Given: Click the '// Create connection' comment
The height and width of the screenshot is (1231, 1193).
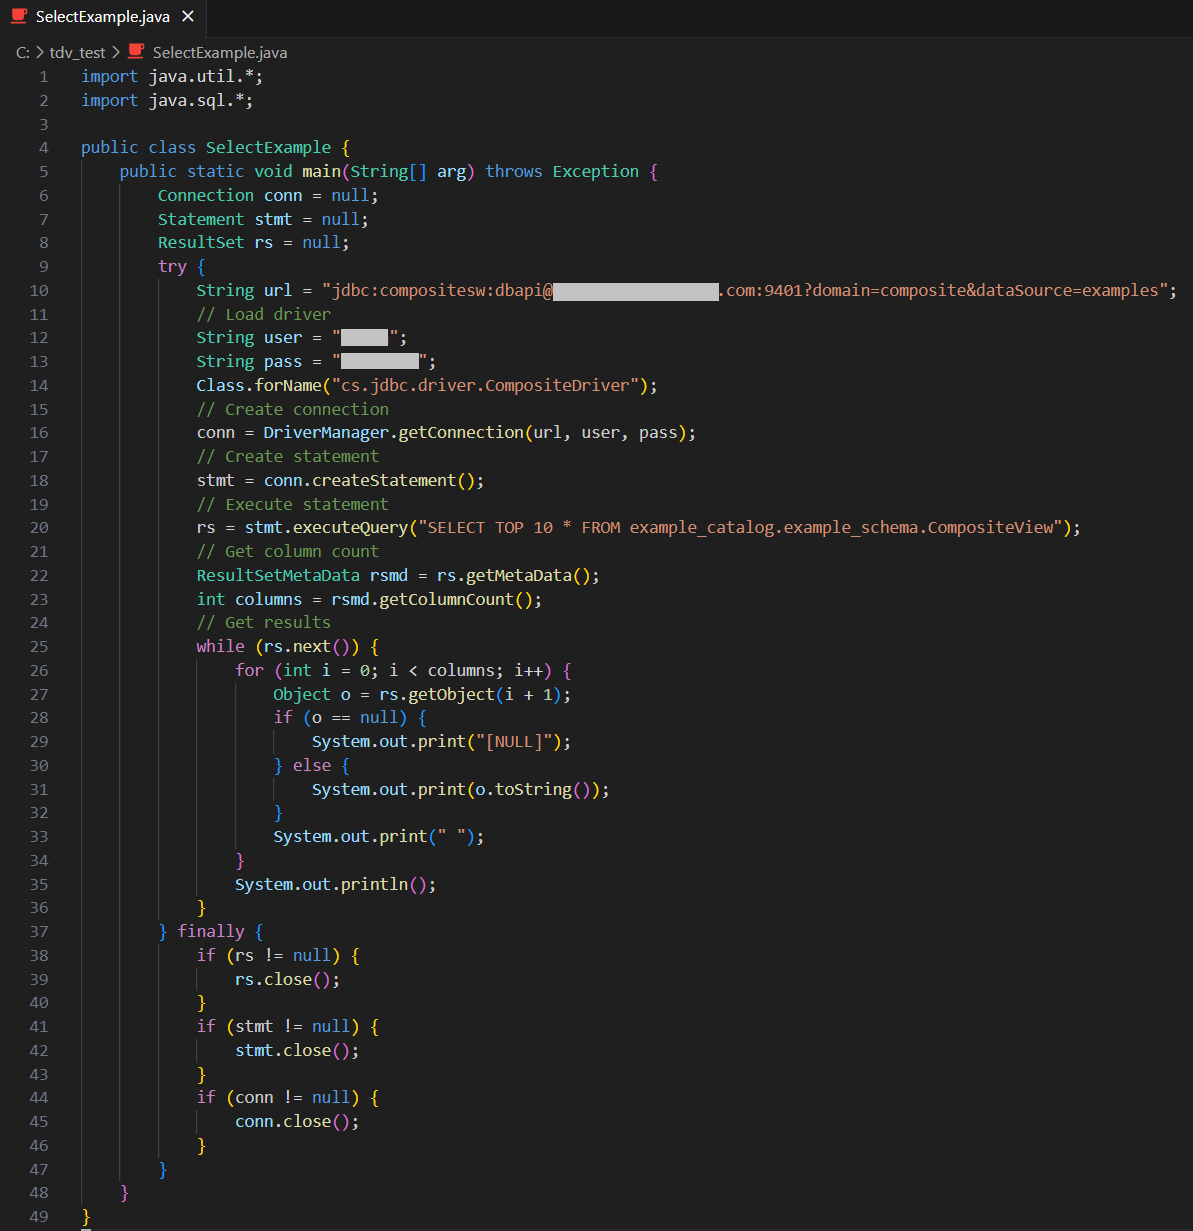Looking at the screenshot, I should pyautogui.click(x=293, y=409).
